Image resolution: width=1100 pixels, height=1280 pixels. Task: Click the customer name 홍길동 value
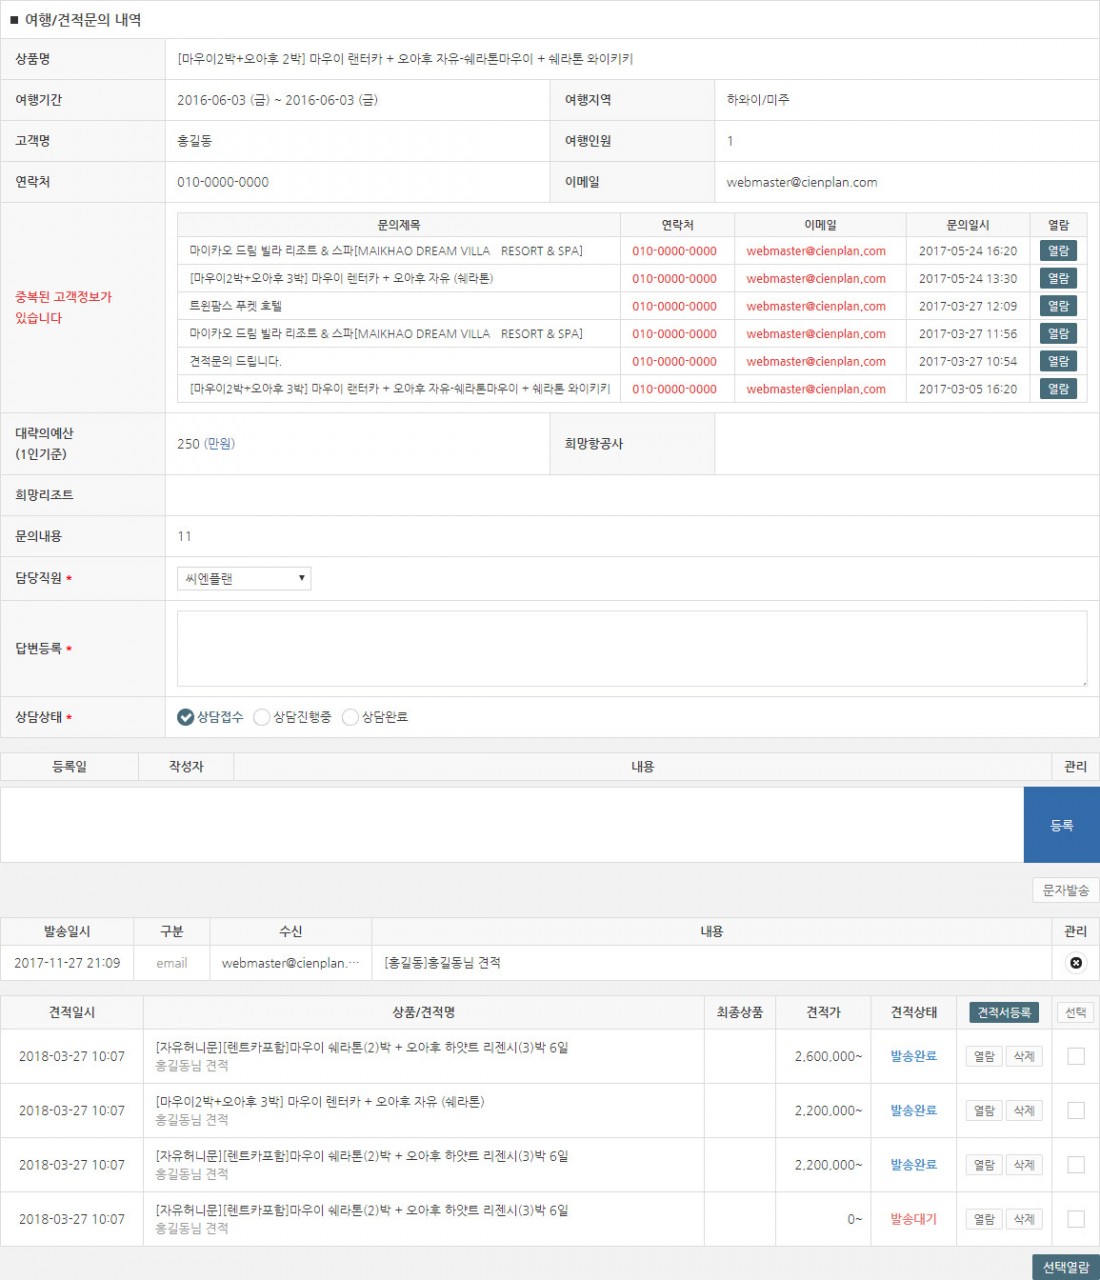pyautogui.click(x=194, y=141)
